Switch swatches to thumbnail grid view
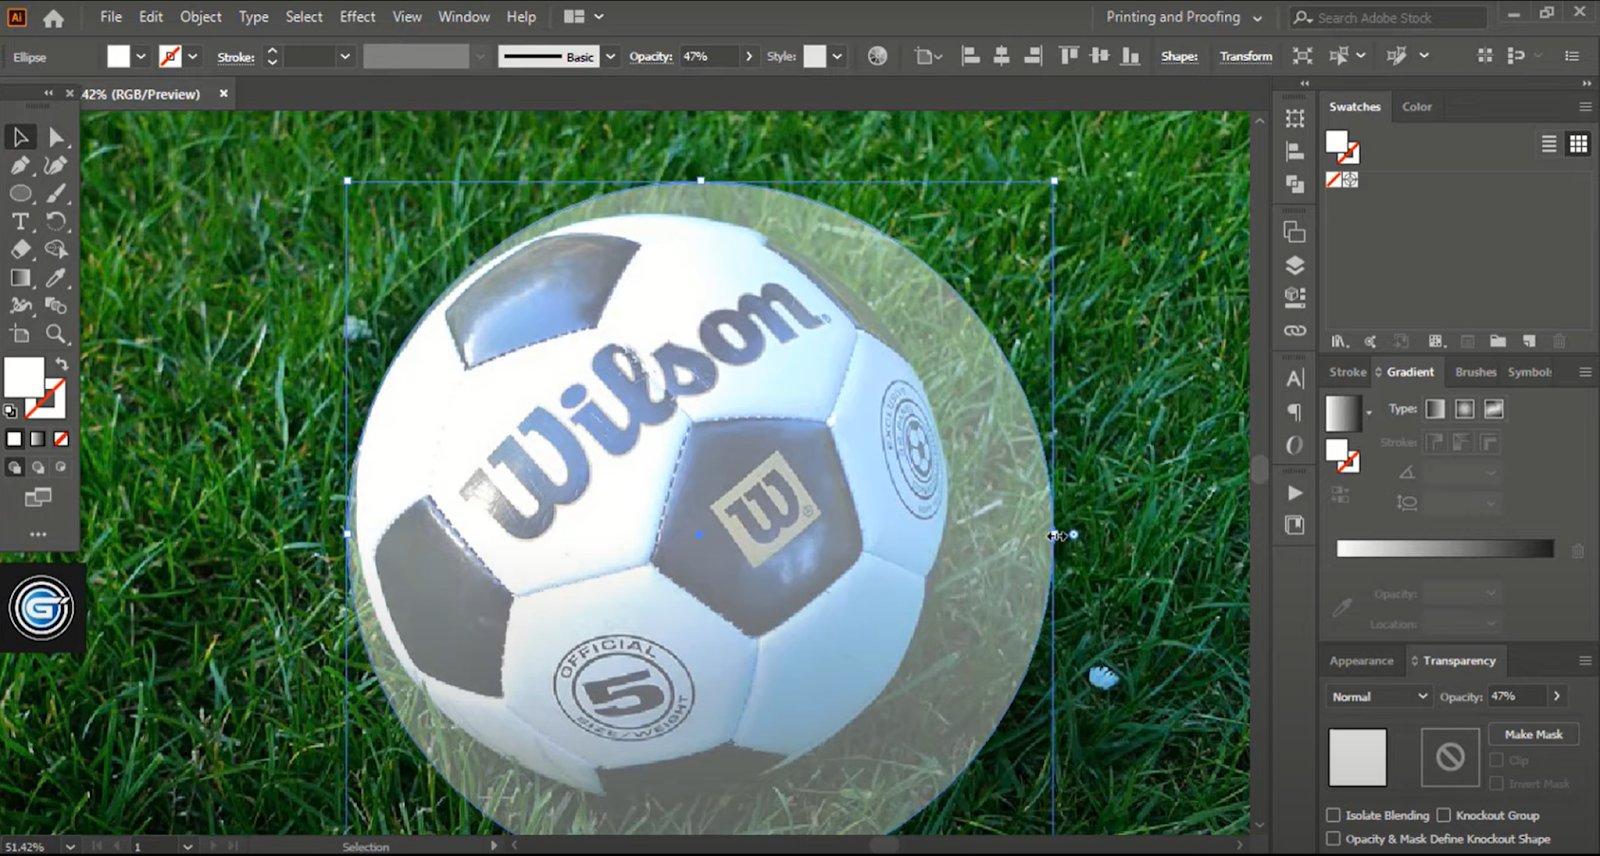1600x856 pixels. [1578, 144]
